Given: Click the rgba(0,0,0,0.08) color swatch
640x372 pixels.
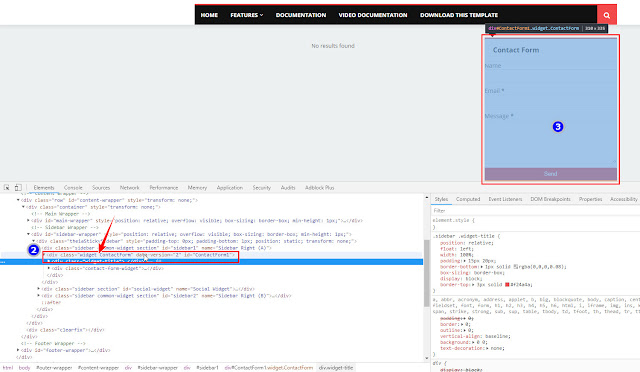Looking at the screenshot, I should [x=516, y=267].
